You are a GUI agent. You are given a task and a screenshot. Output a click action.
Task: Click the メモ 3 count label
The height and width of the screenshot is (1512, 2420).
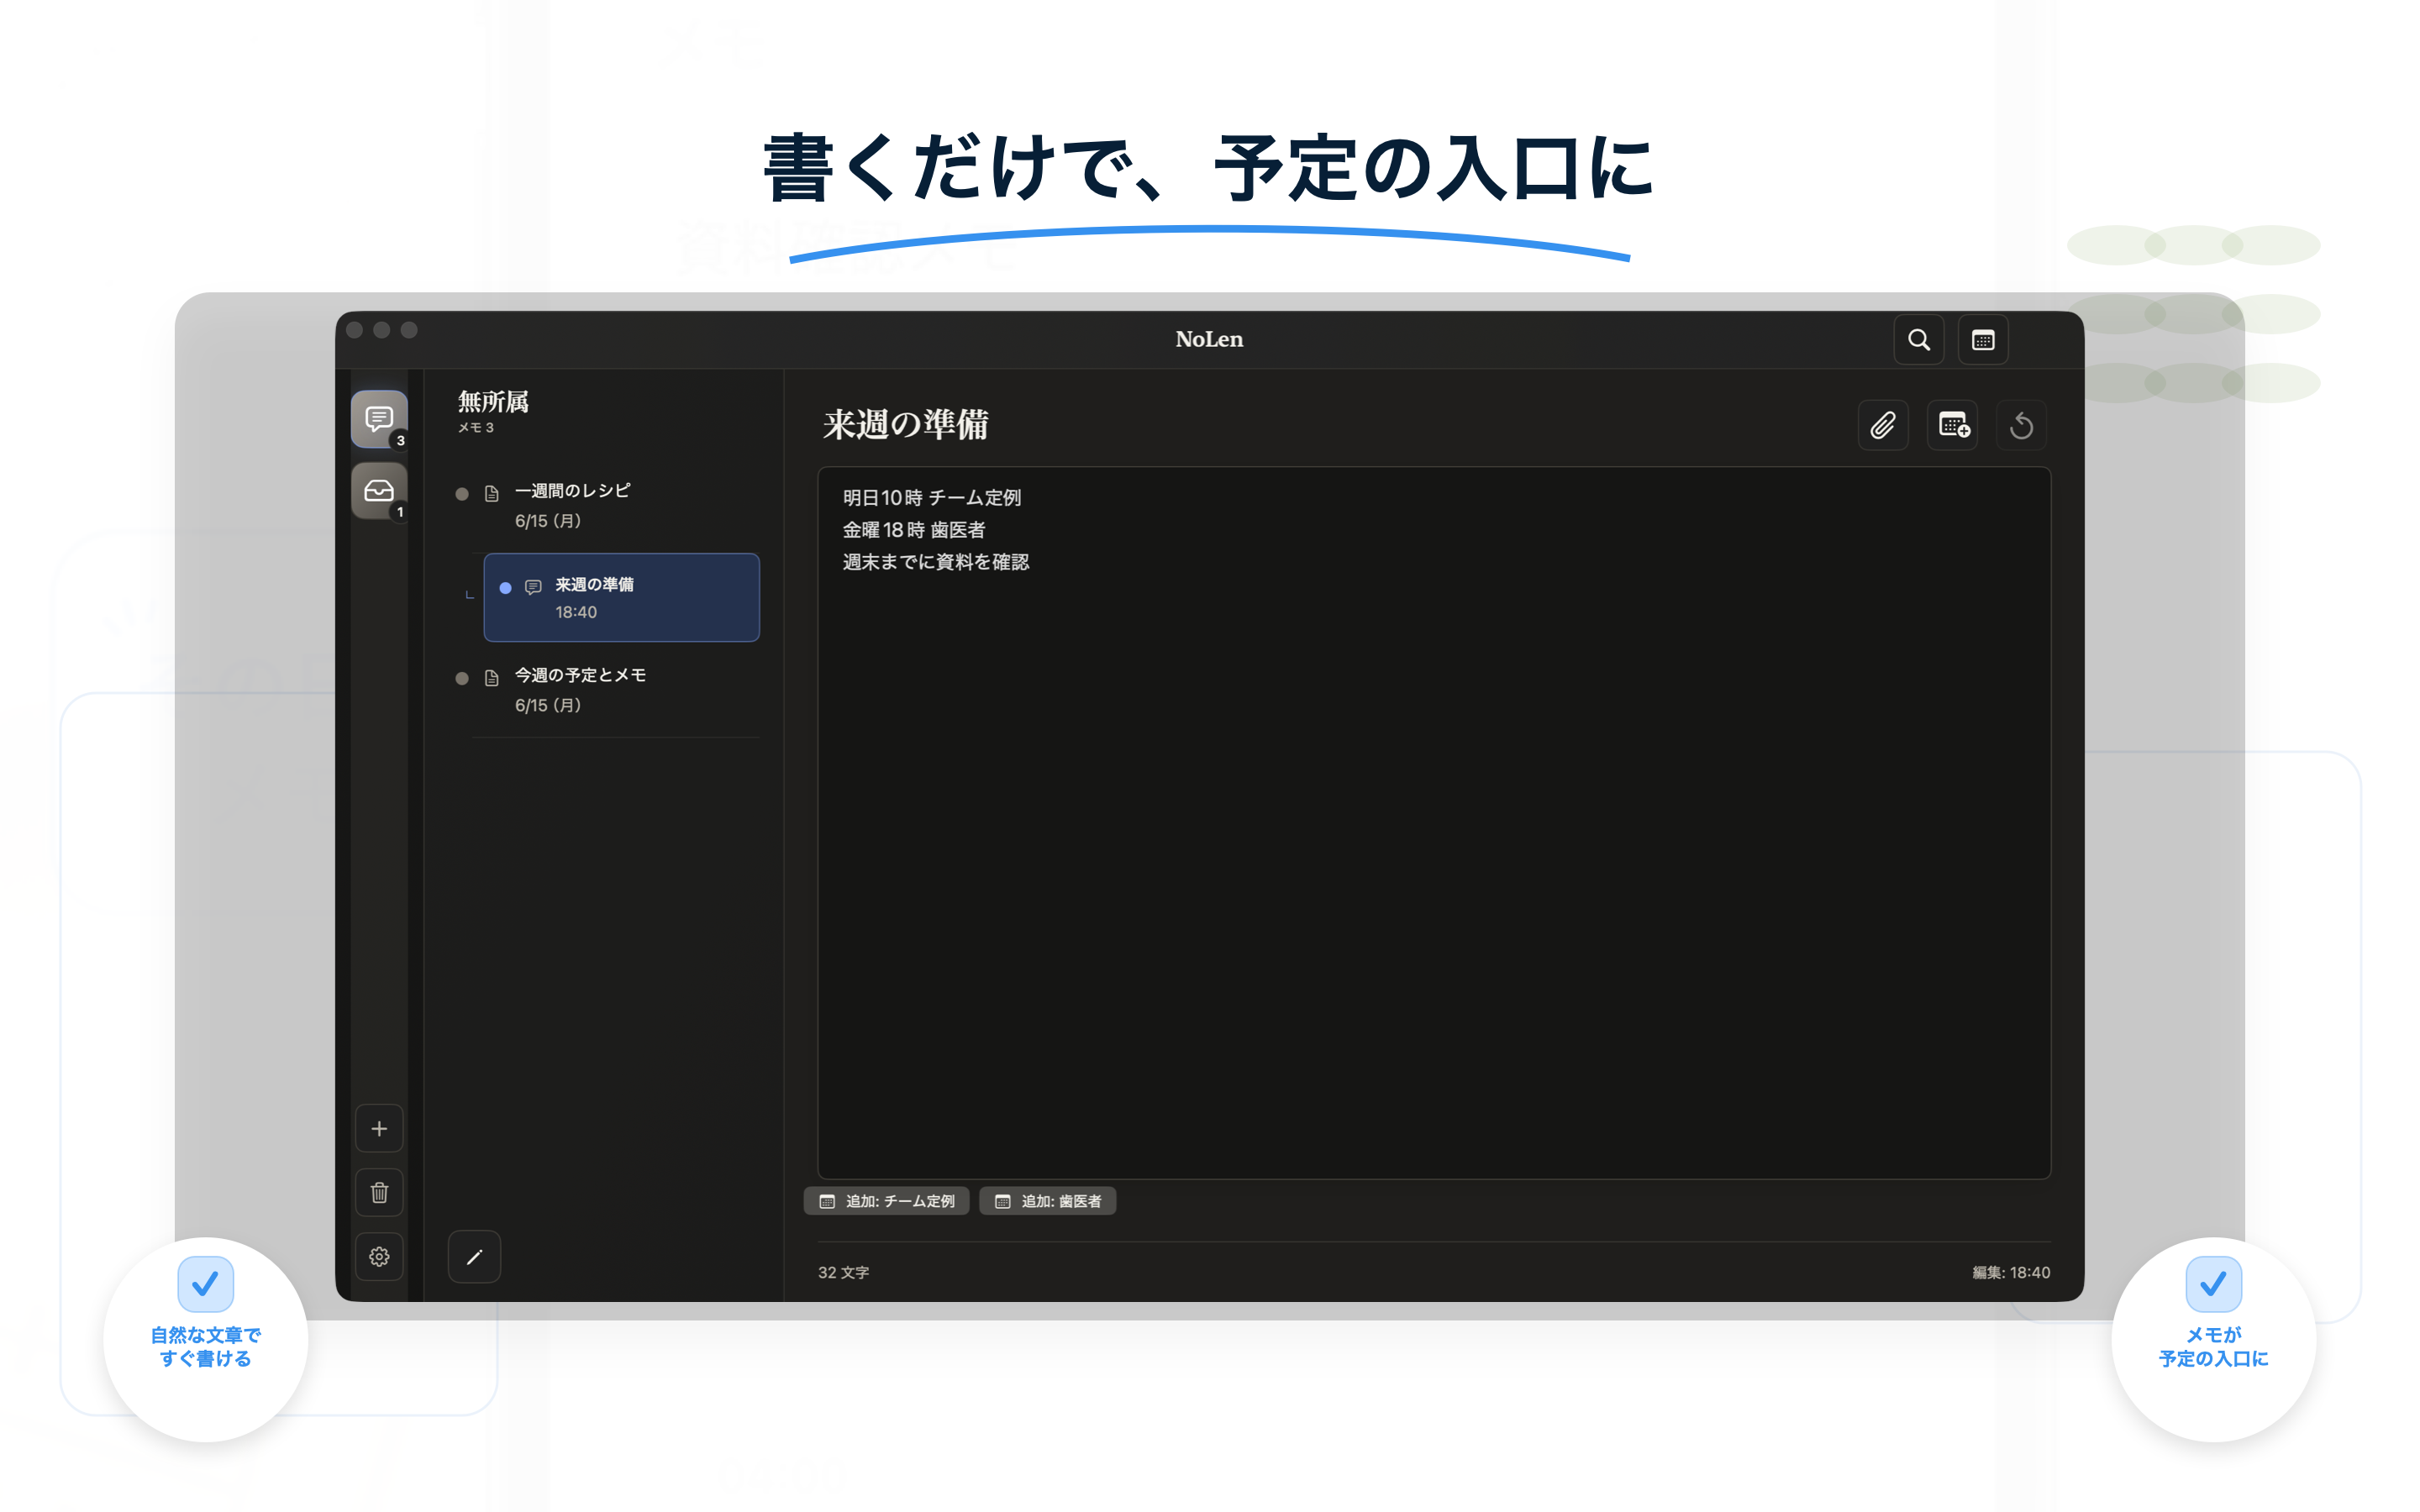pyautogui.click(x=476, y=427)
